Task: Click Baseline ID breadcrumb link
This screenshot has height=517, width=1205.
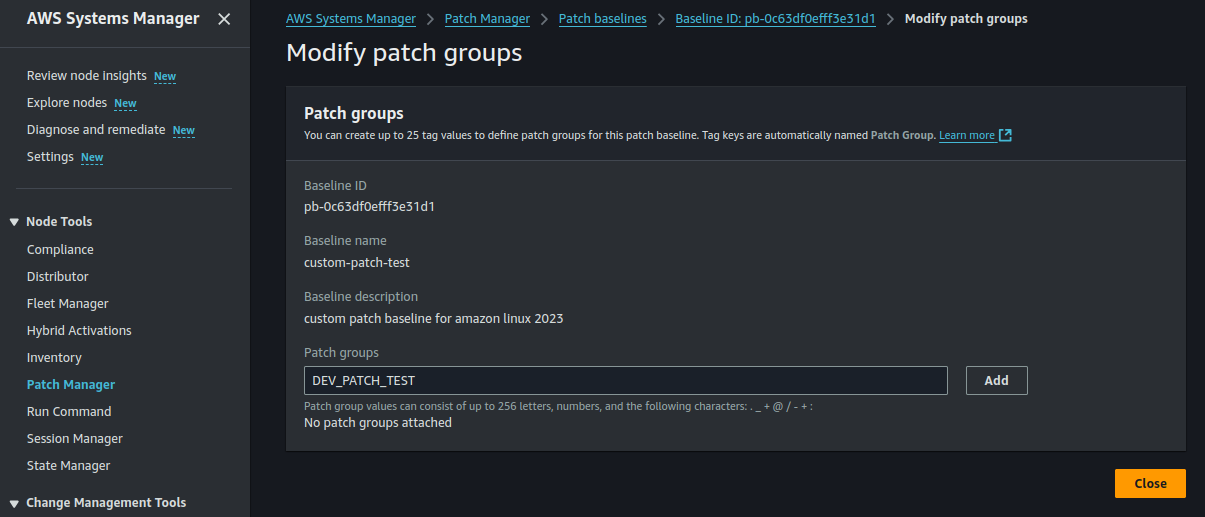Action: pos(775,19)
